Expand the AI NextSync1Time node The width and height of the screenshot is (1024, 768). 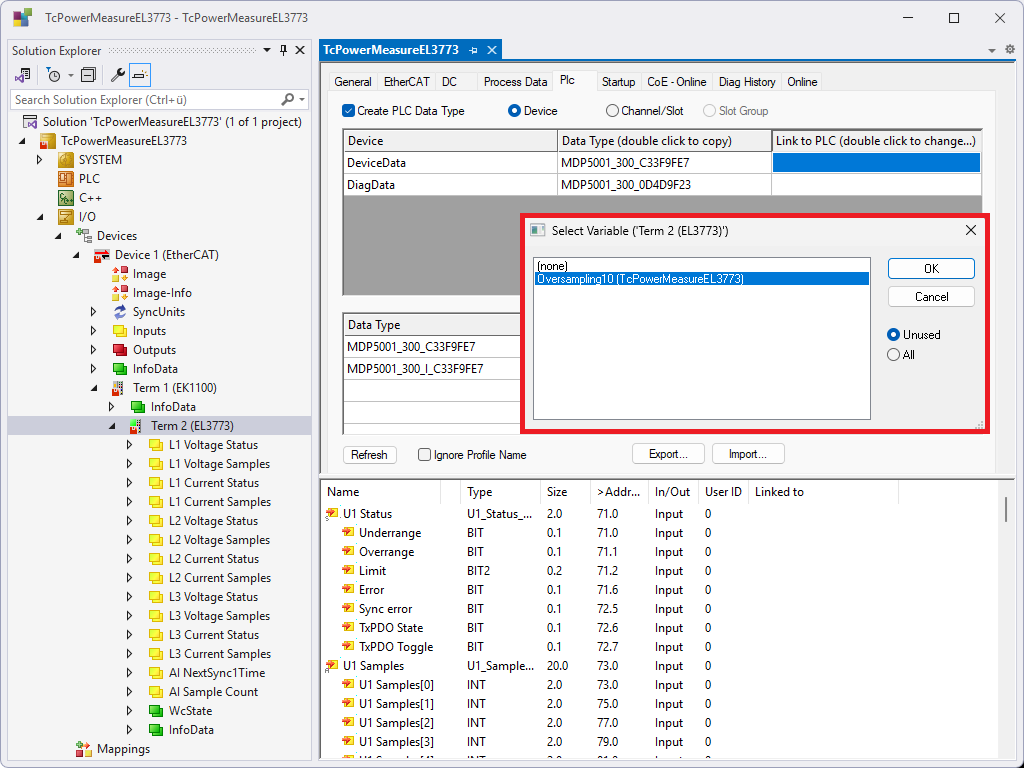129,673
